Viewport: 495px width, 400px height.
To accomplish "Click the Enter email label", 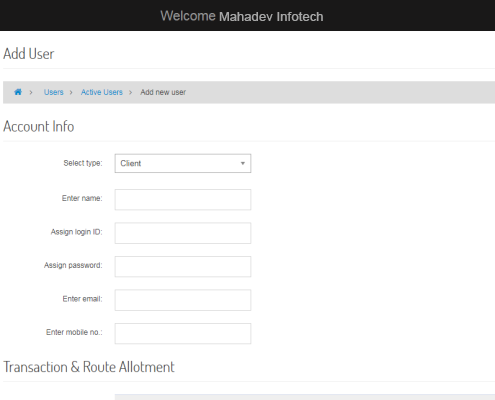I will coord(82,299).
